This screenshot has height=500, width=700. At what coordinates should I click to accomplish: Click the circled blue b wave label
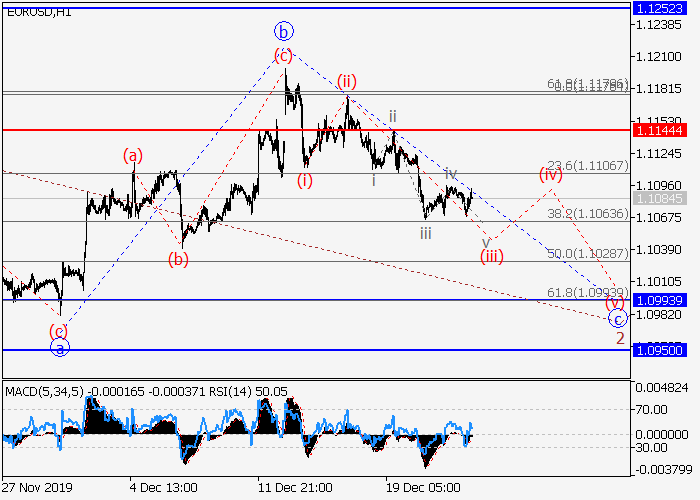(285, 30)
